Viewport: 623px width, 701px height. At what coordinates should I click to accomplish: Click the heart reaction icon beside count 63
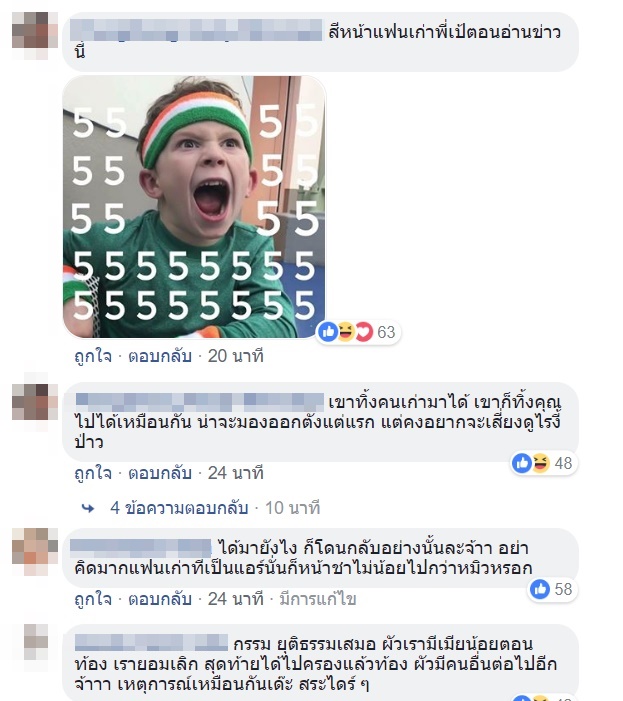363,332
